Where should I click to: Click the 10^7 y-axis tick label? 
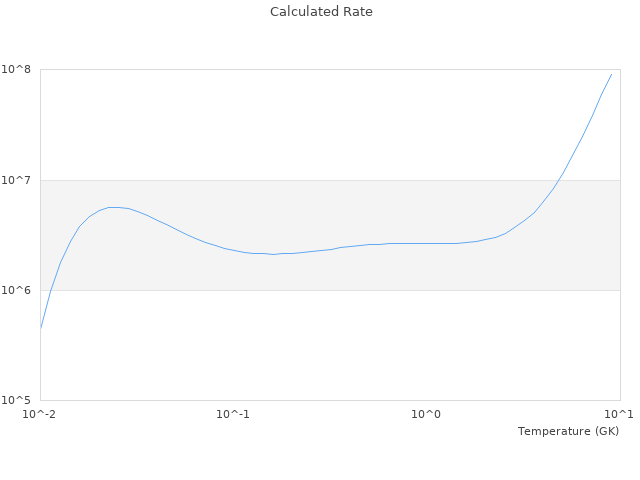click(18, 180)
